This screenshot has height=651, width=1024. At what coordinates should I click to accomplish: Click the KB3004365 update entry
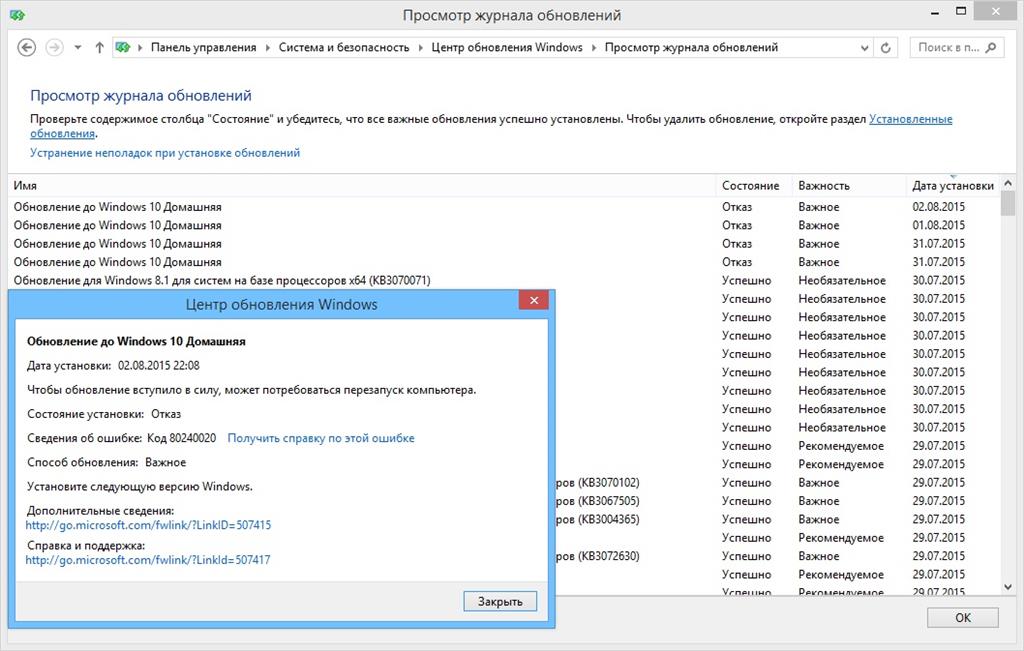click(x=598, y=519)
